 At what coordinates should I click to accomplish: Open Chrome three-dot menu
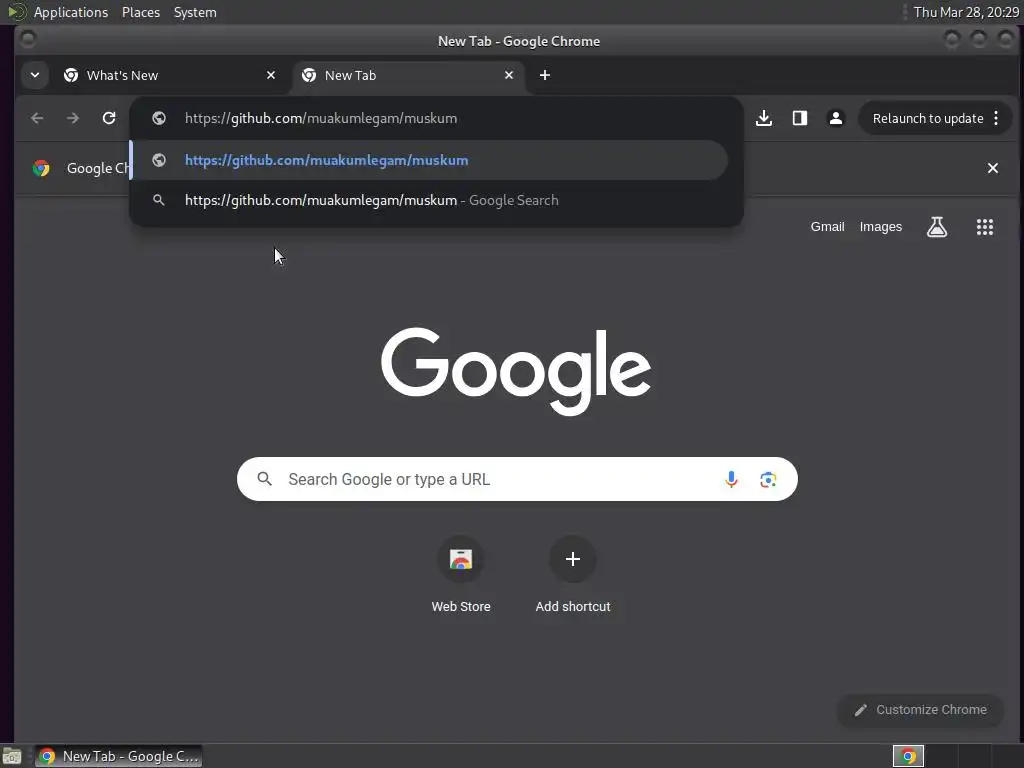pyautogui.click(x=996, y=118)
